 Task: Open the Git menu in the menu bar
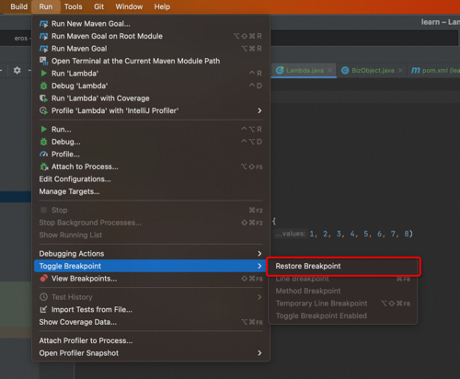pyautogui.click(x=99, y=7)
